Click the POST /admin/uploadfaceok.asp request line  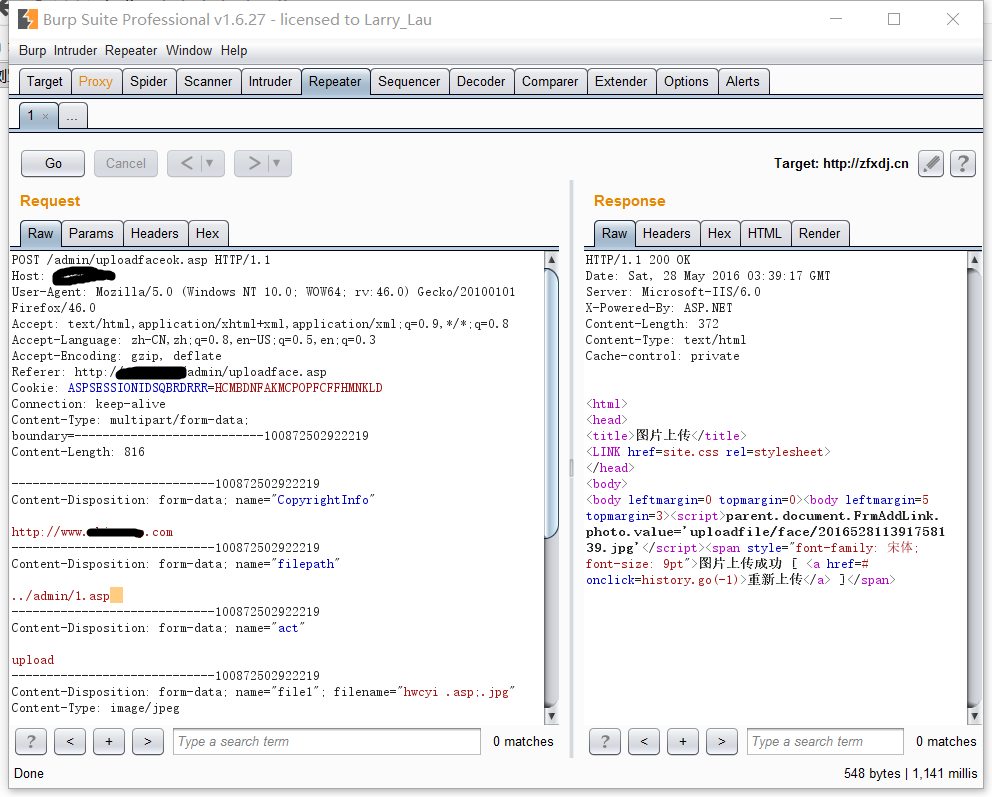tap(140, 260)
